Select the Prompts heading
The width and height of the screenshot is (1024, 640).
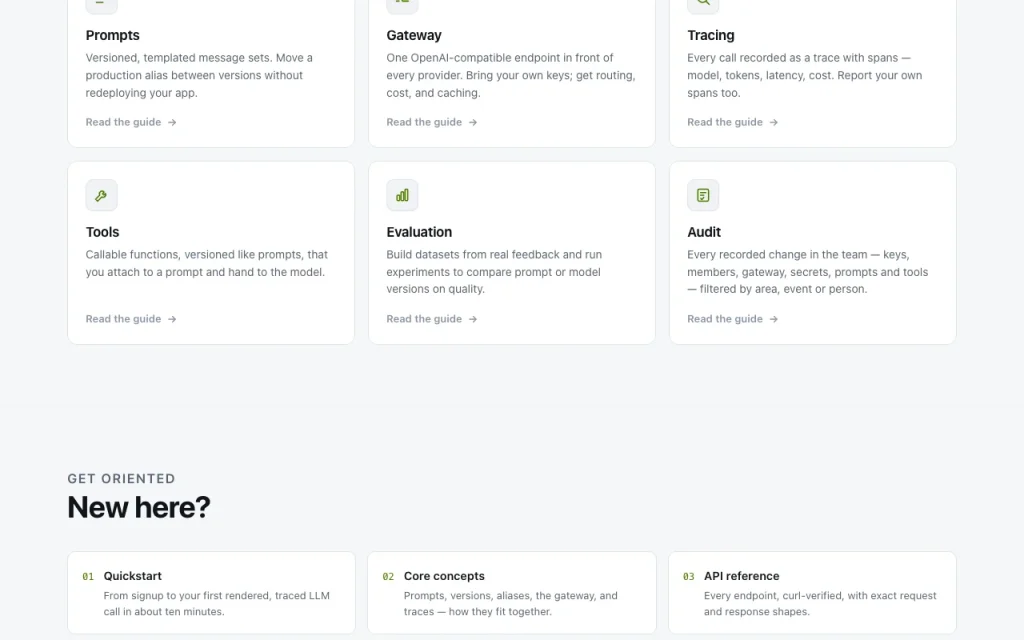coord(112,35)
